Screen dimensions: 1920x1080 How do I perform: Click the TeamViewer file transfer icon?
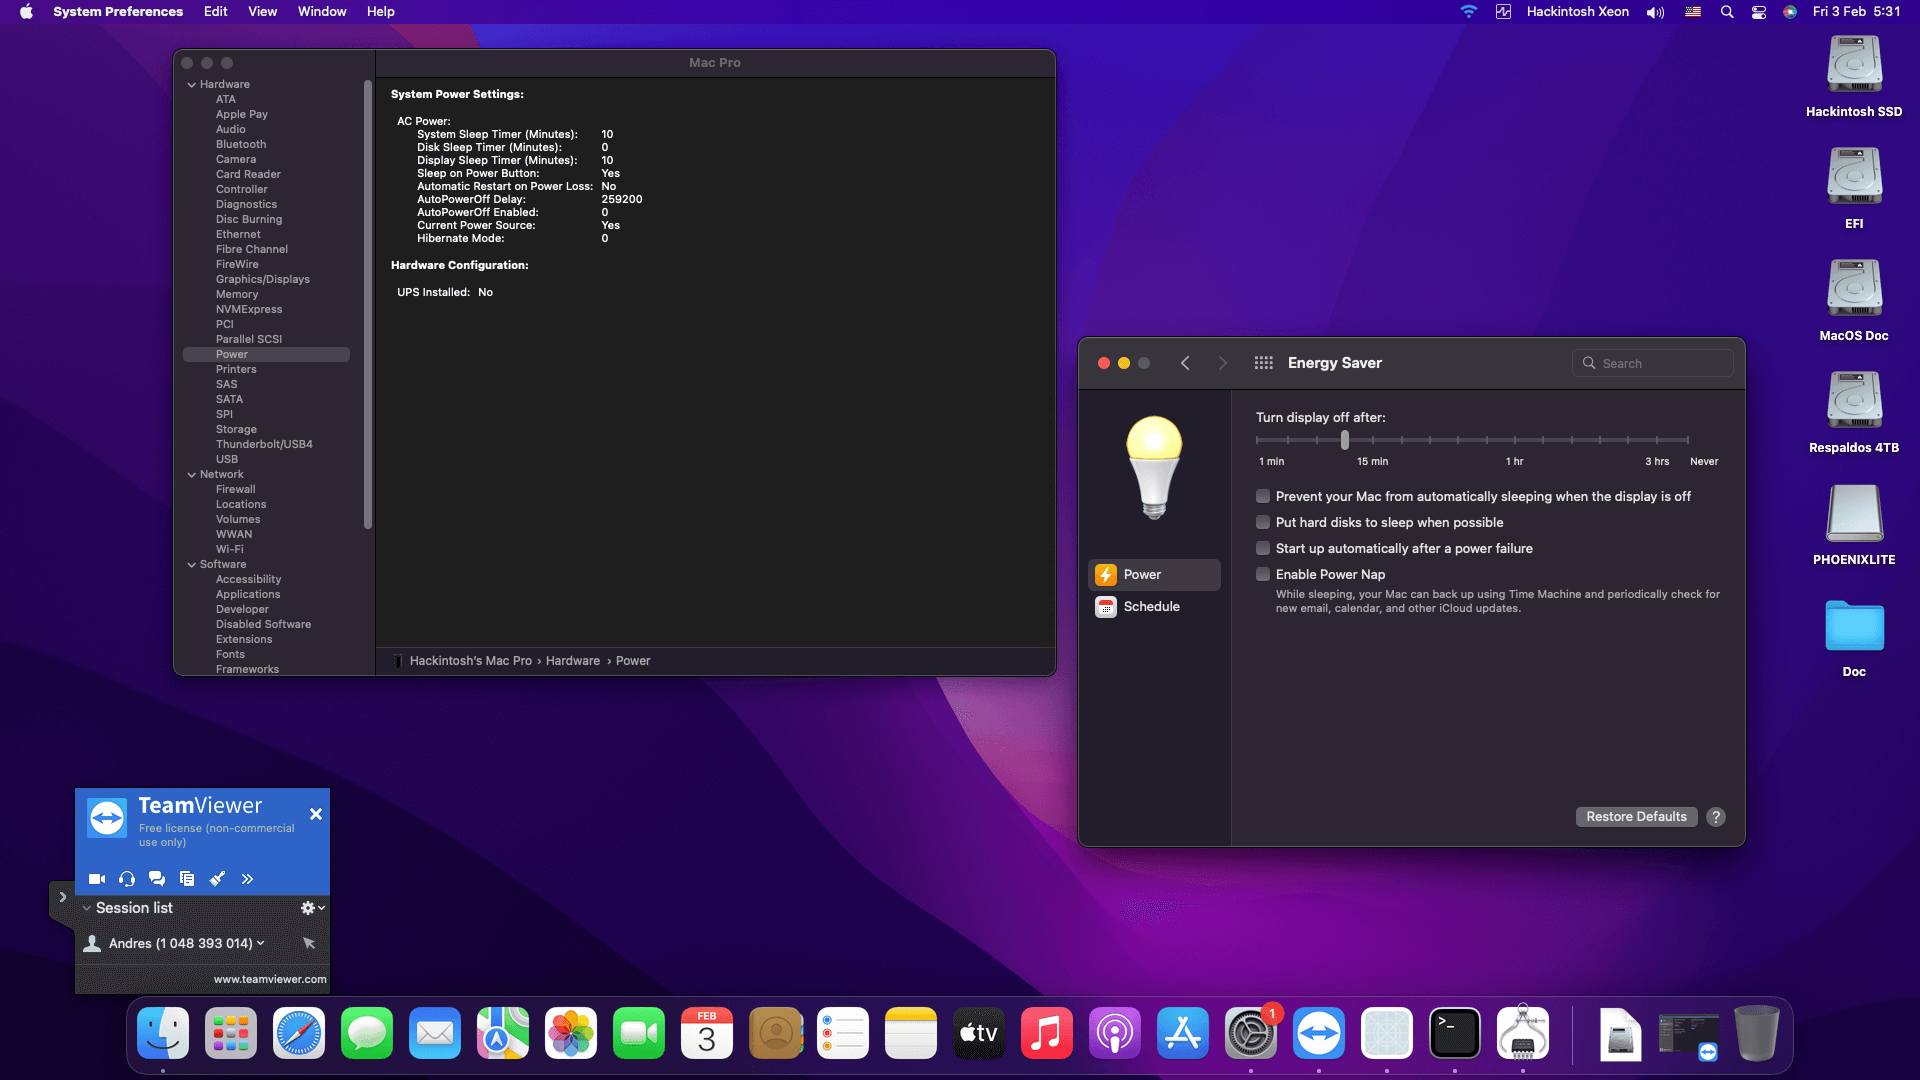coord(187,879)
